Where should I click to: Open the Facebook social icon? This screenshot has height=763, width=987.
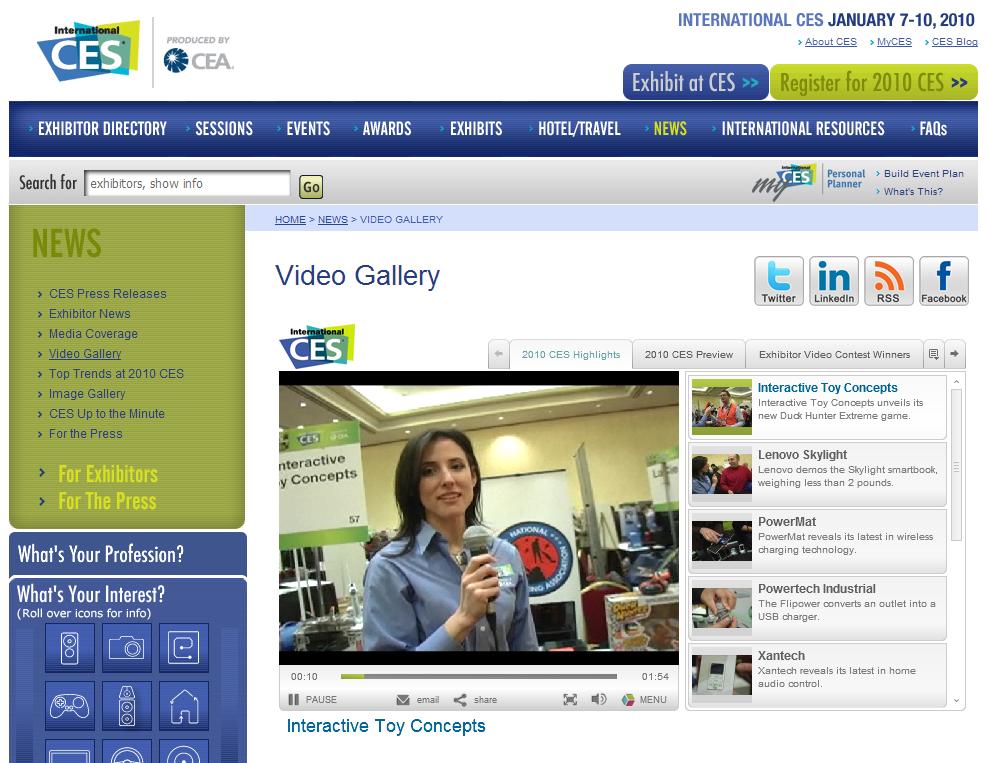(x=944, y=281)
